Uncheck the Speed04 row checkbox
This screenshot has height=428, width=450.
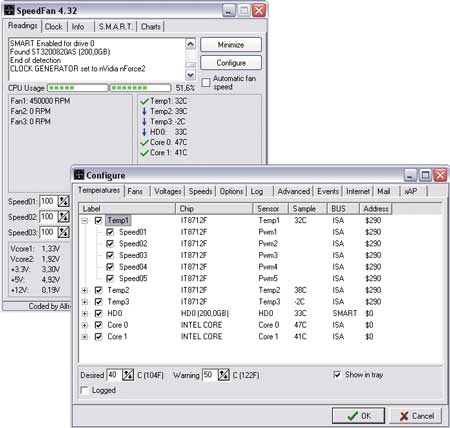(x=110, y=267)
